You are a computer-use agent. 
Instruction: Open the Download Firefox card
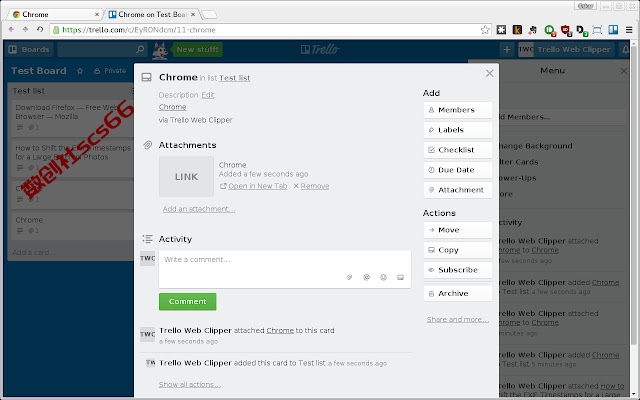(71, 117)
